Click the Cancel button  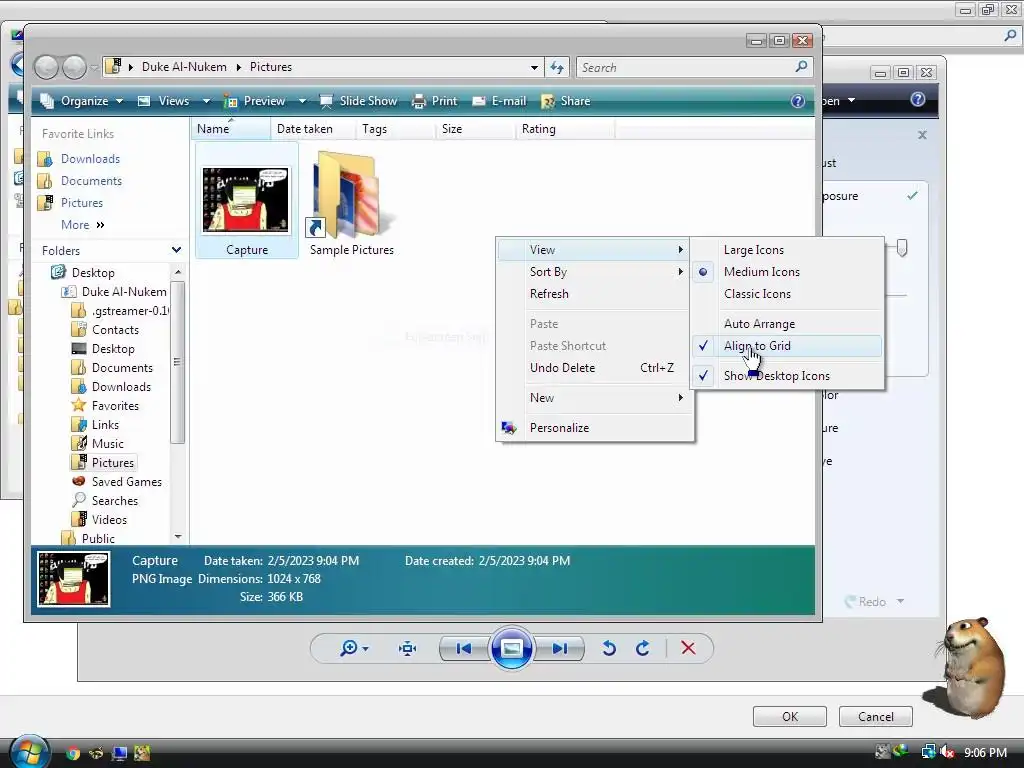875,716
